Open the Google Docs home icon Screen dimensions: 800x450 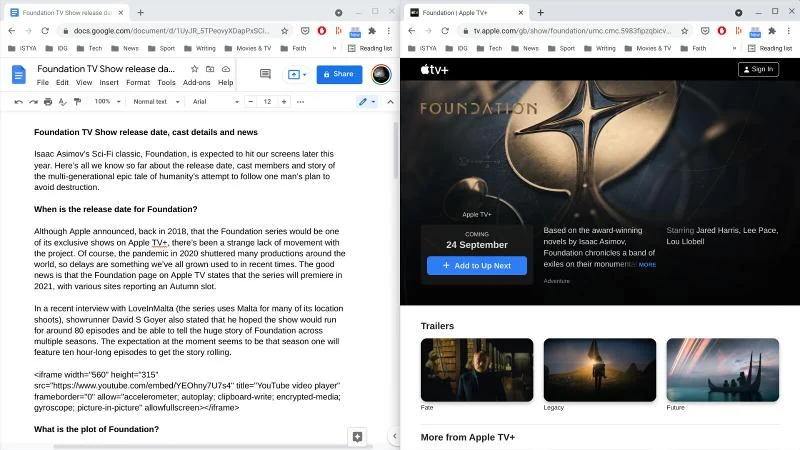18,75
